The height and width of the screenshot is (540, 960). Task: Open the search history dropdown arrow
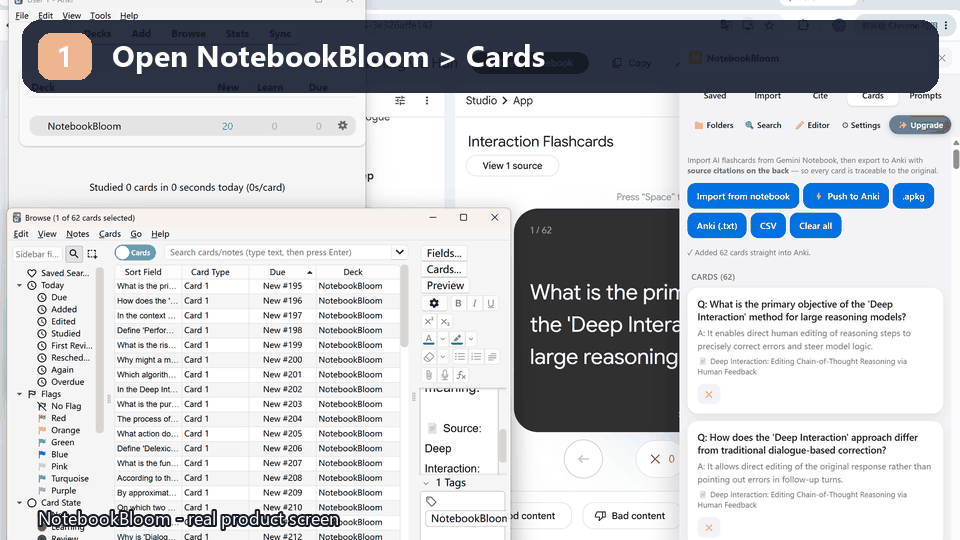pyautogui.click(x=399, y=252)
